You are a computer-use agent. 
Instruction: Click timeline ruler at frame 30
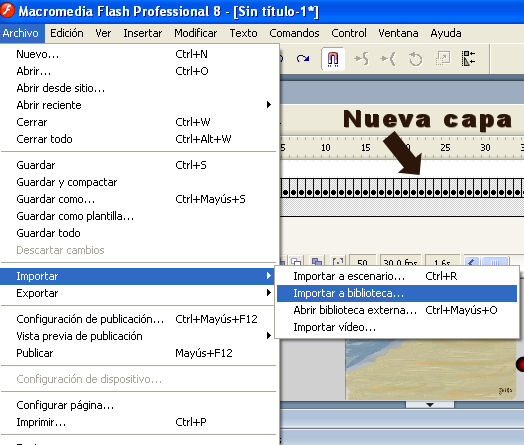click(x=485, y=147)
